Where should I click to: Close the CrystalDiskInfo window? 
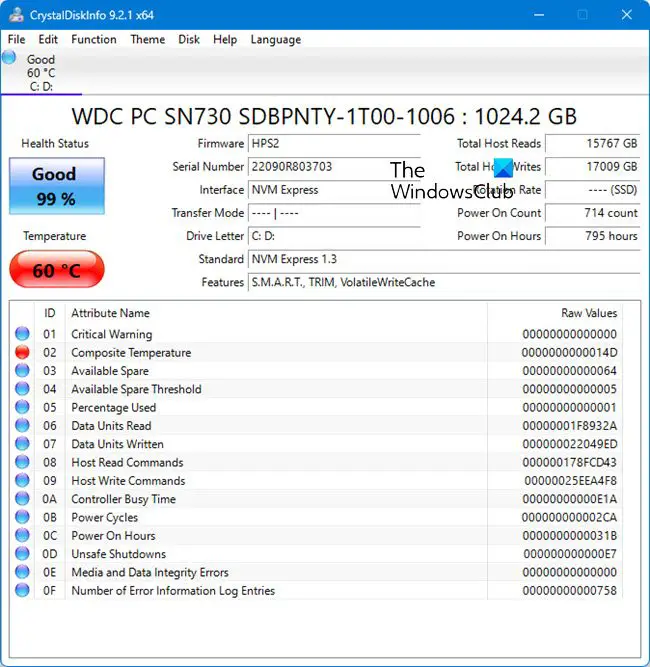click(x=626, y=14)
